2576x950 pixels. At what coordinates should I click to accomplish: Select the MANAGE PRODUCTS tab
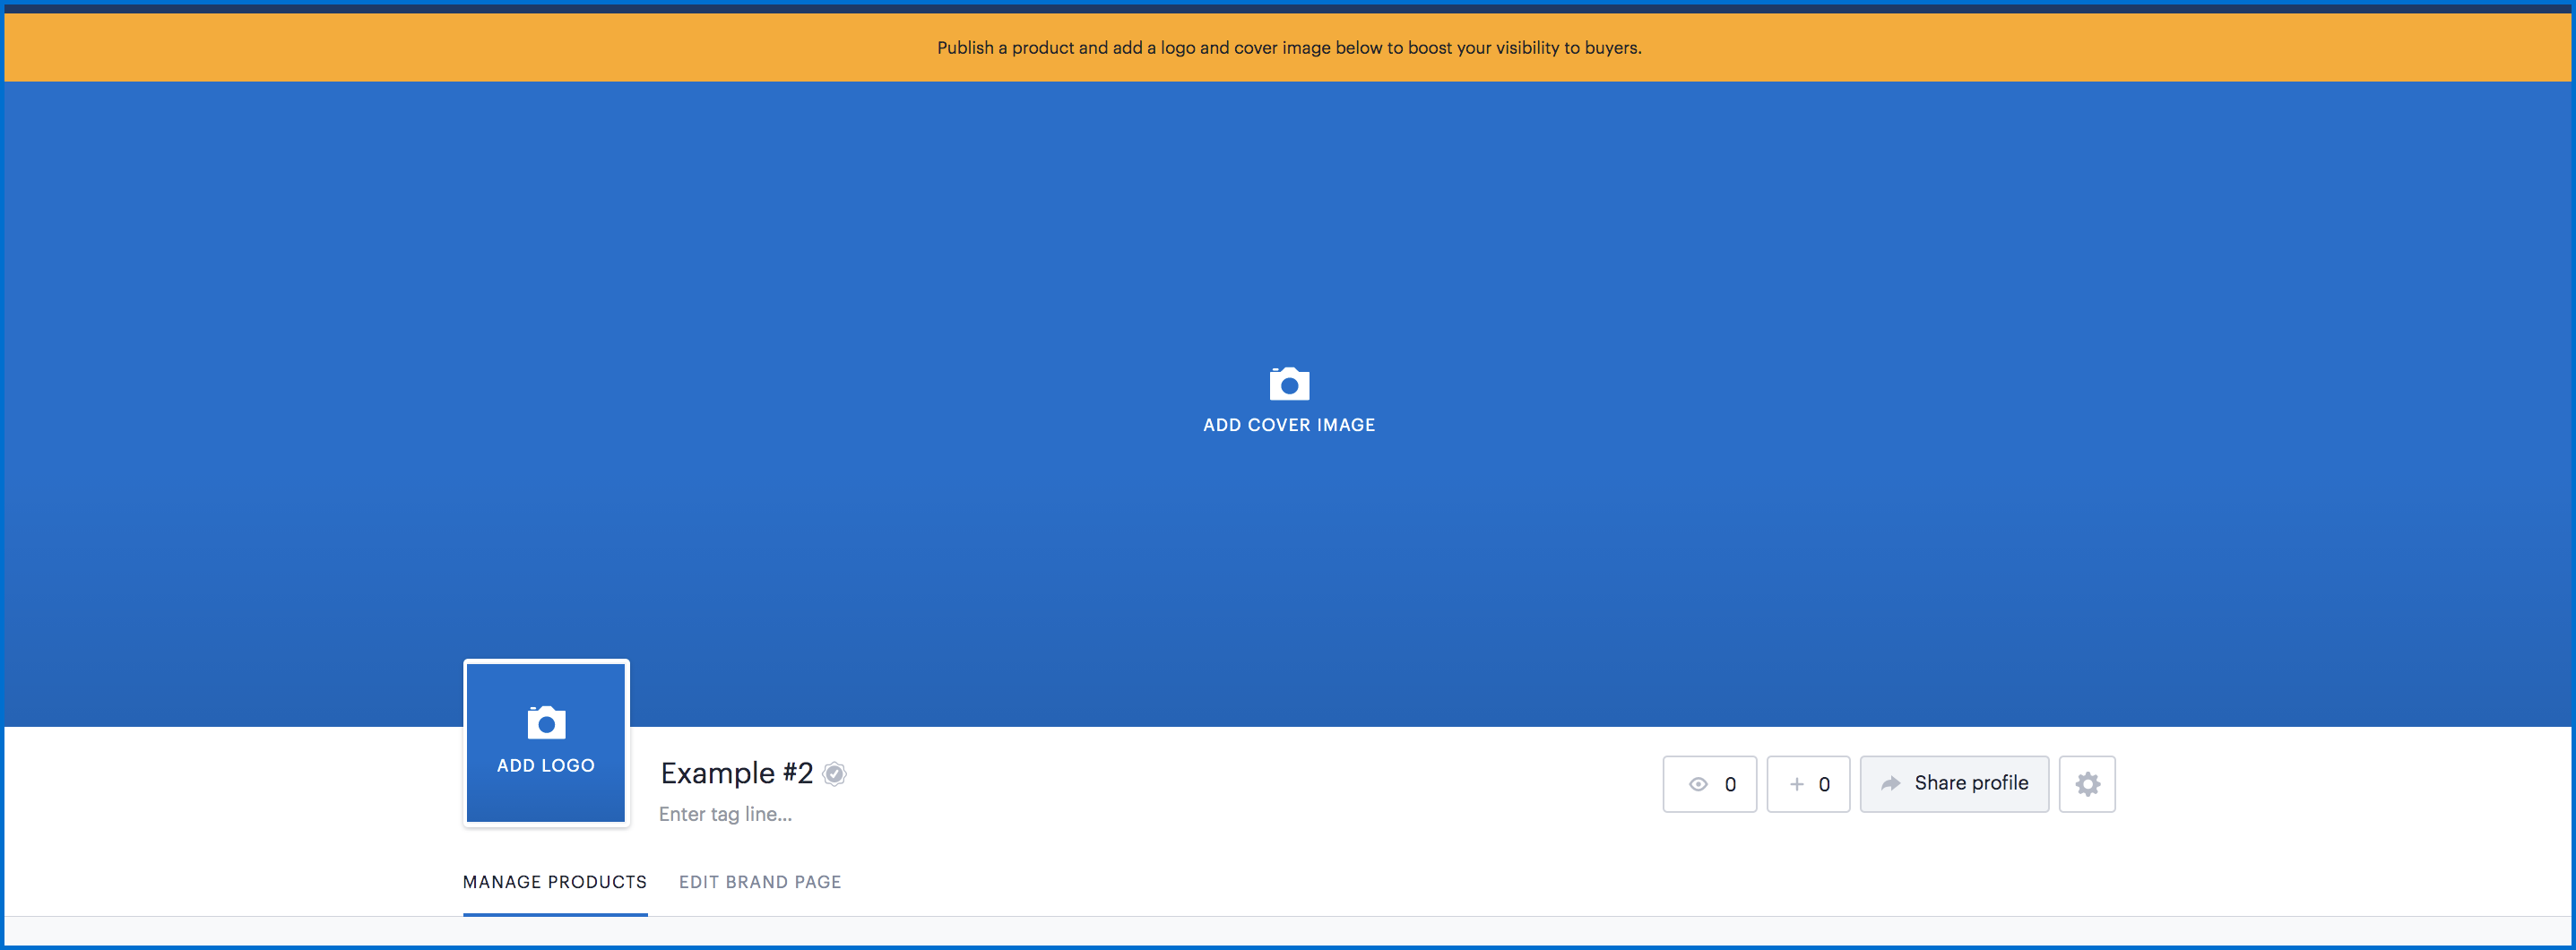coord(554,881)
